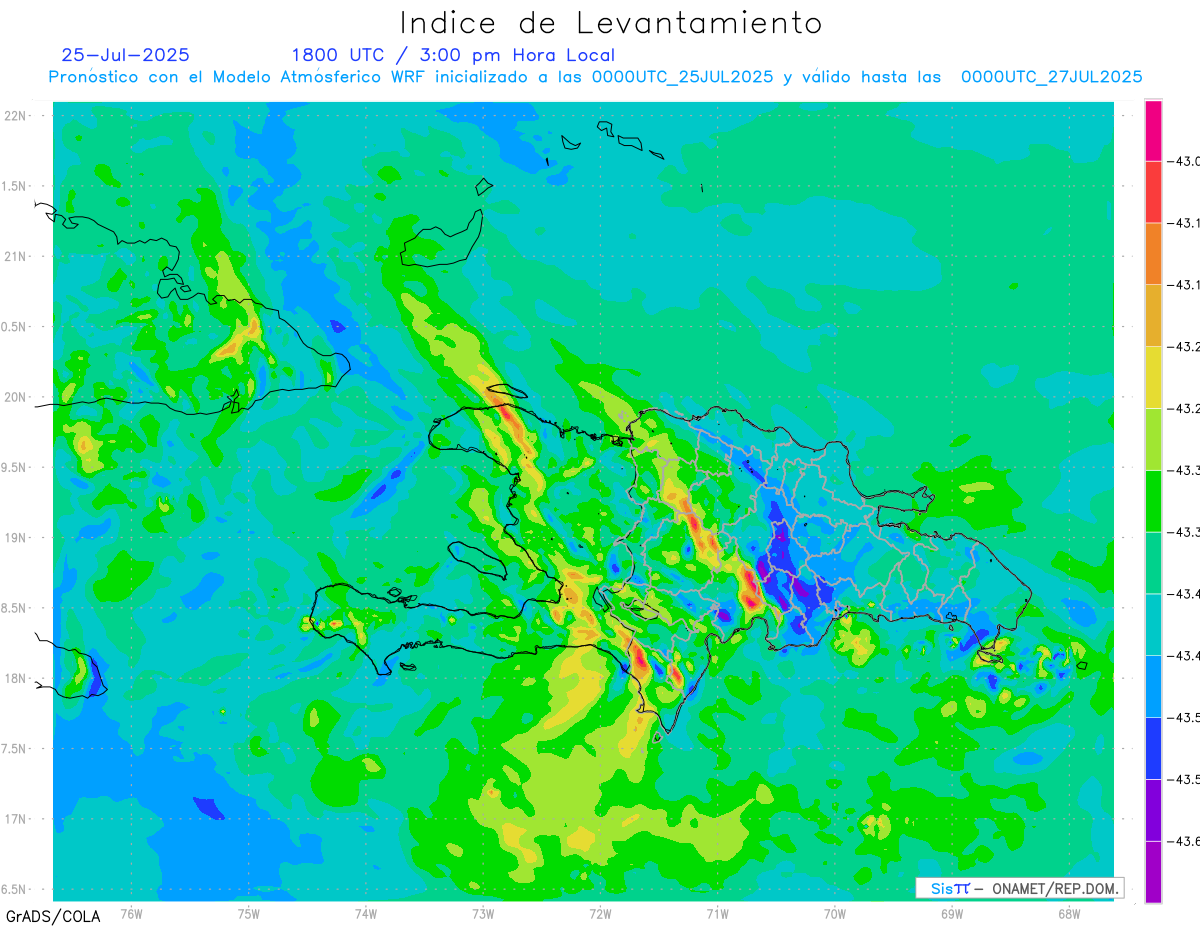Click the 75W longitude label
Image resolution: width=1200 pixels, height=927 pixels.
(249, 913)
